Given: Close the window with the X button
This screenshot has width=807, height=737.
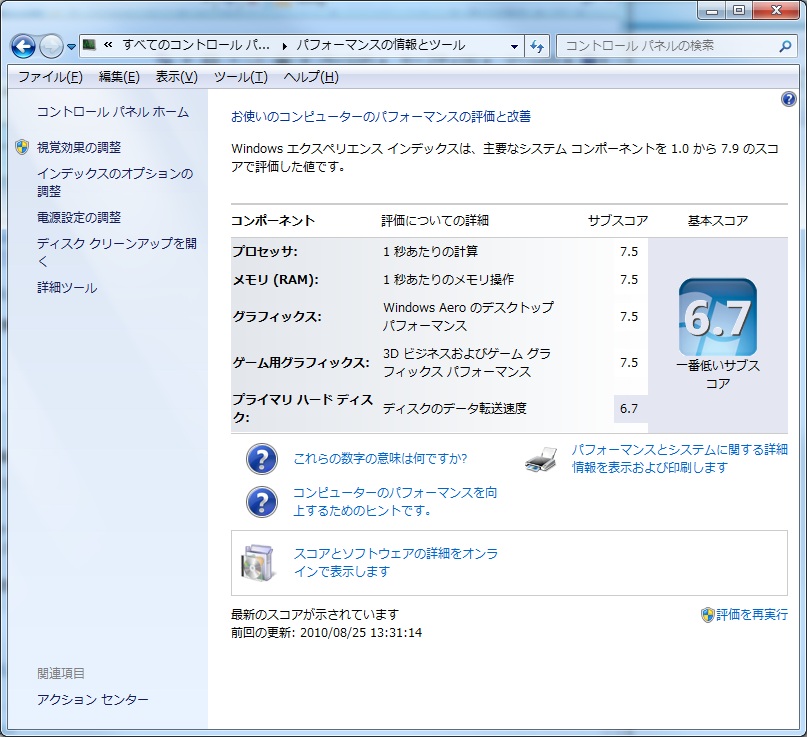Looking at the screenshot, I should 777,11.
